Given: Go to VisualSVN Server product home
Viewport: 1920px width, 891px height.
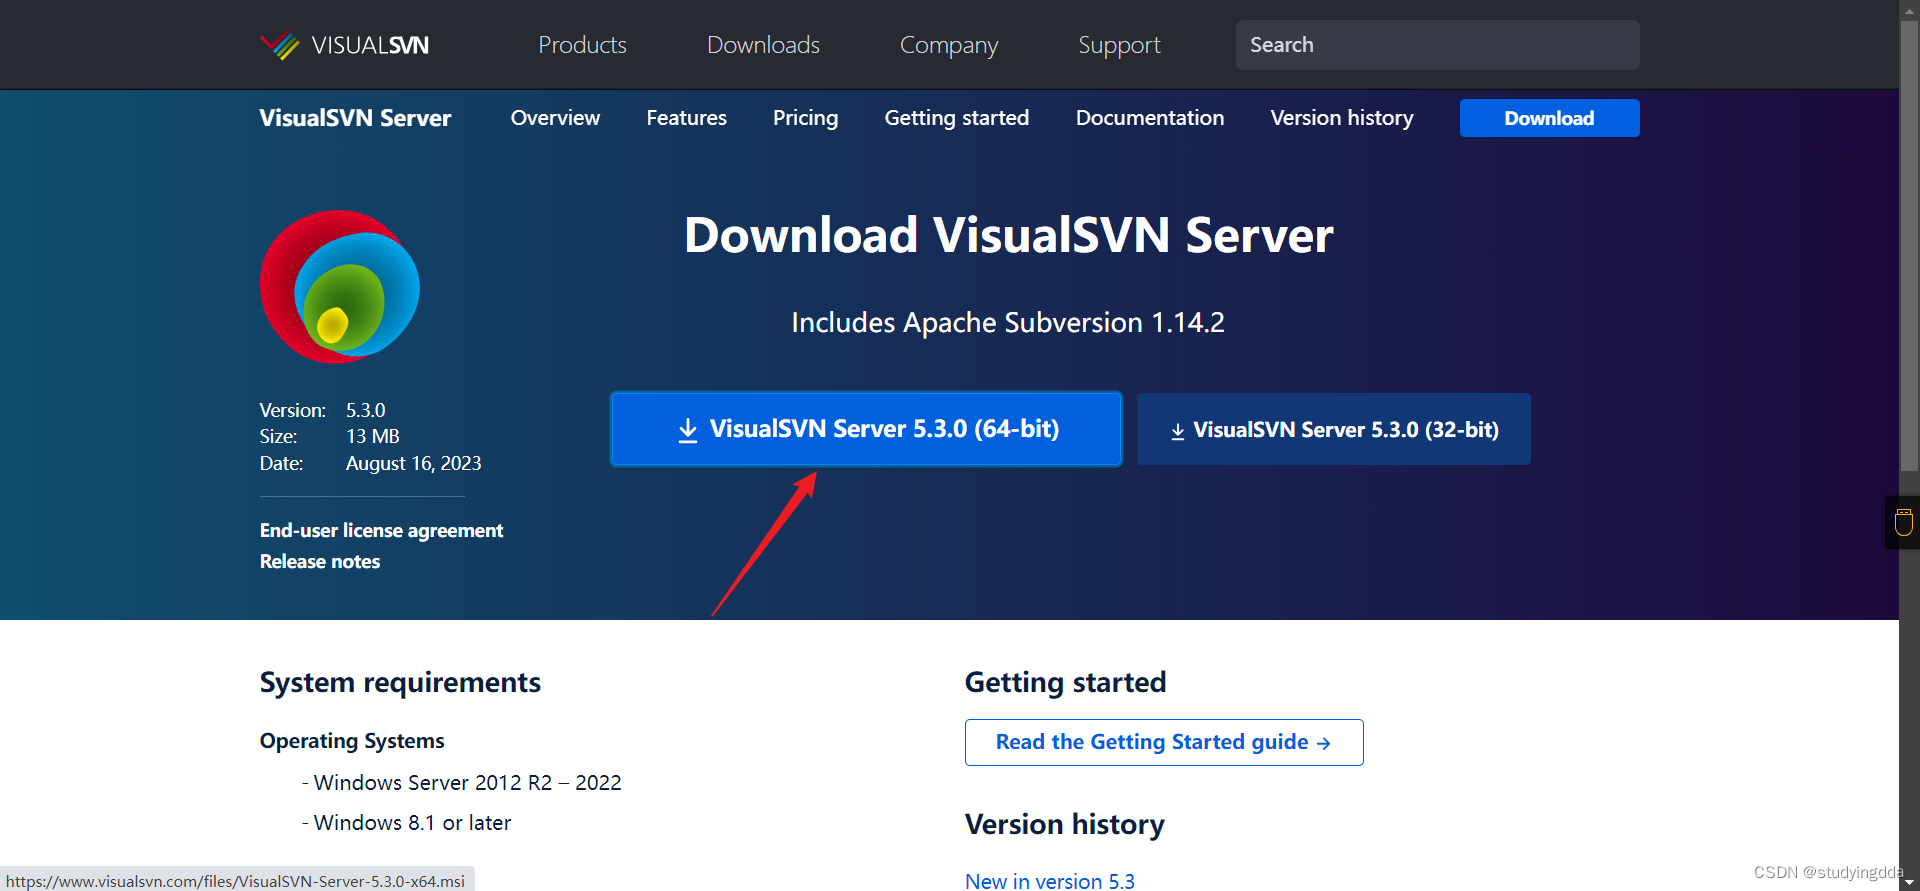Looking at the screenshot, I should [355, 118].
